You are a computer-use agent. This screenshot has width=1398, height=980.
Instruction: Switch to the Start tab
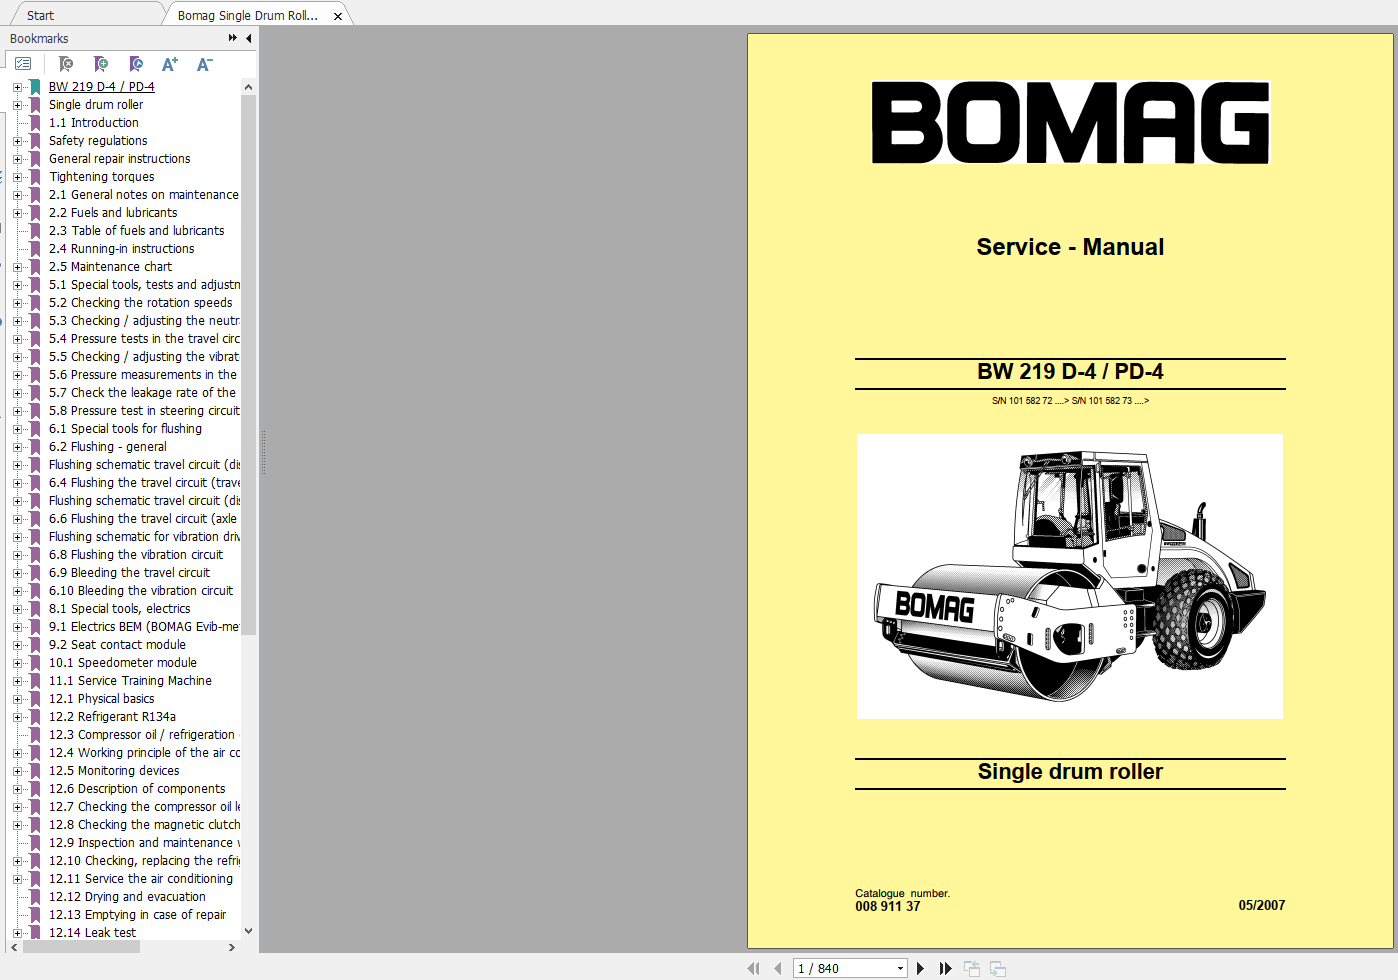[41, 15]
